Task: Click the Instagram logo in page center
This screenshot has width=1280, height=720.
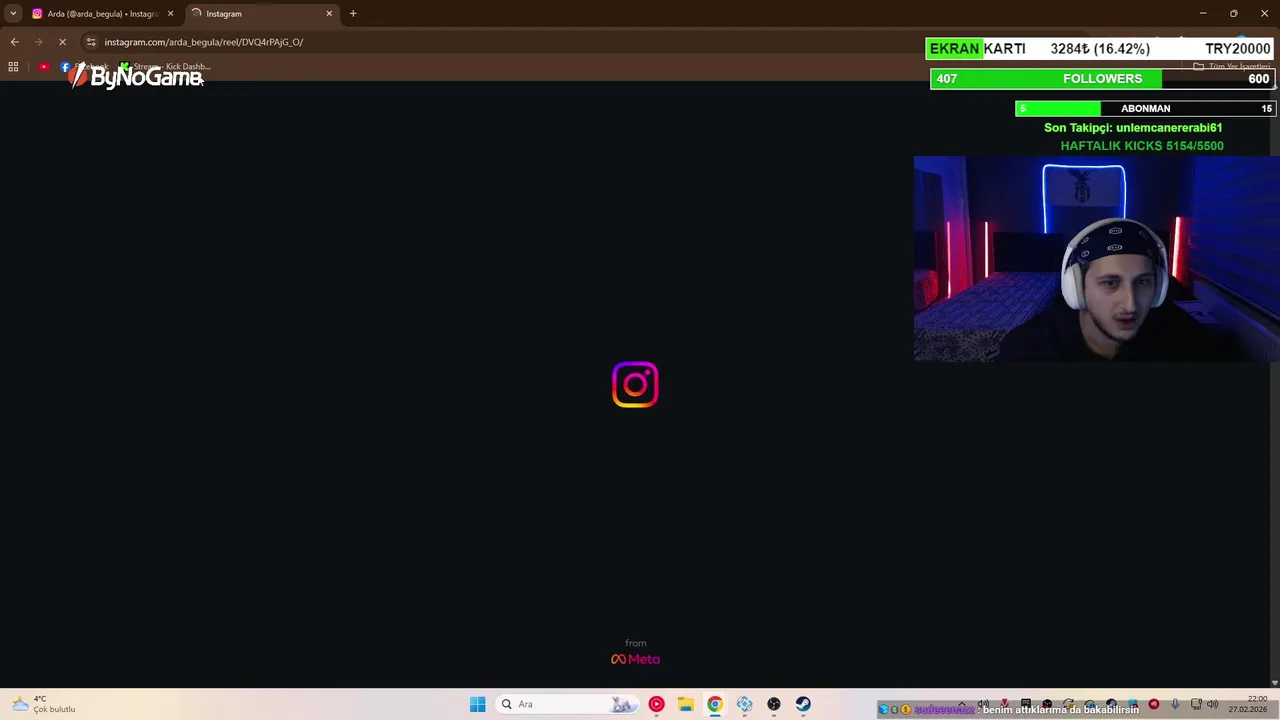Action: 635,385
